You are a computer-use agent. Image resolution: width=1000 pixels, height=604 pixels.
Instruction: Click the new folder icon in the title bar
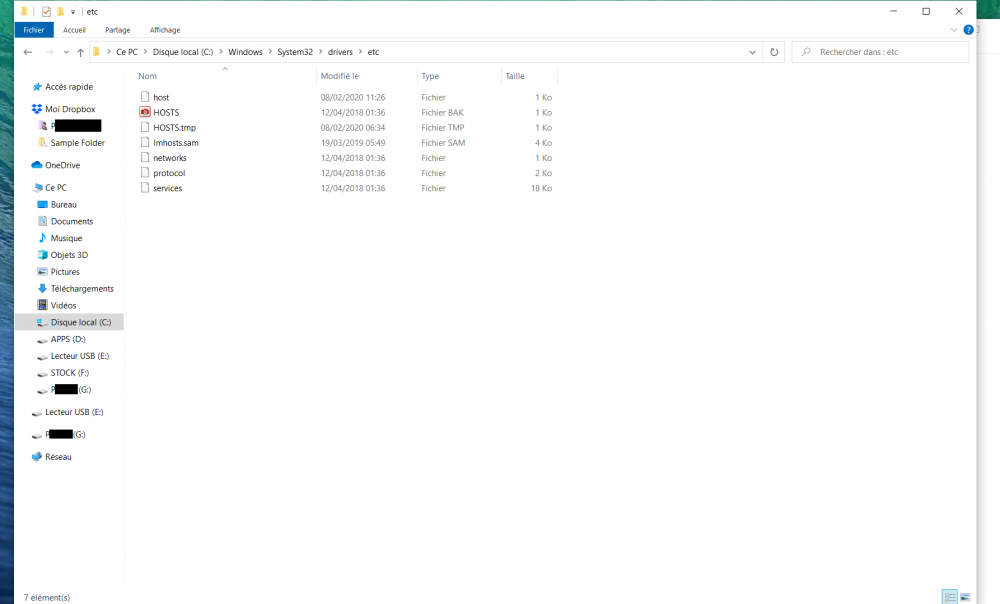[x=60, y=11]
